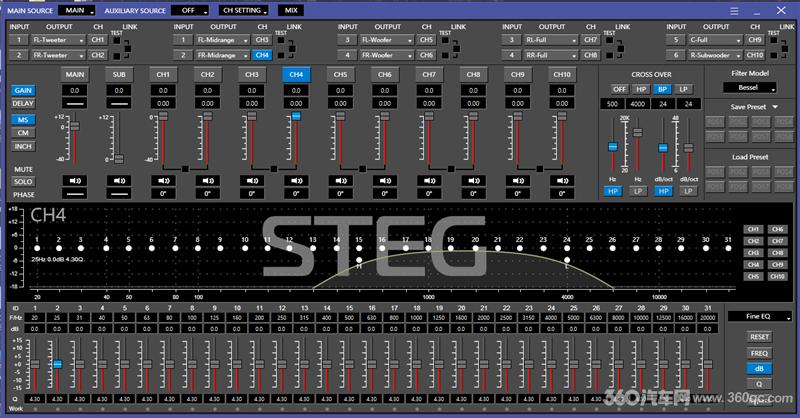
Task: Mute CH3 with its speaker icon
Action: (x=252, y=181)
